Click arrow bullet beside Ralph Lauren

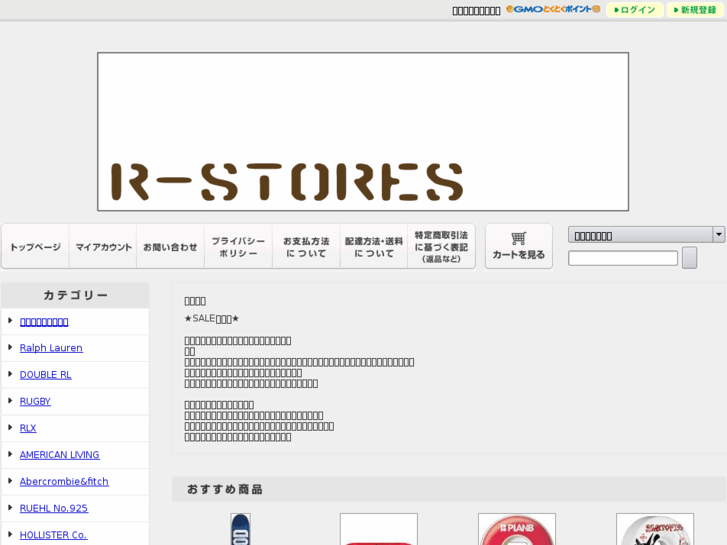click(x=10, y=347)
